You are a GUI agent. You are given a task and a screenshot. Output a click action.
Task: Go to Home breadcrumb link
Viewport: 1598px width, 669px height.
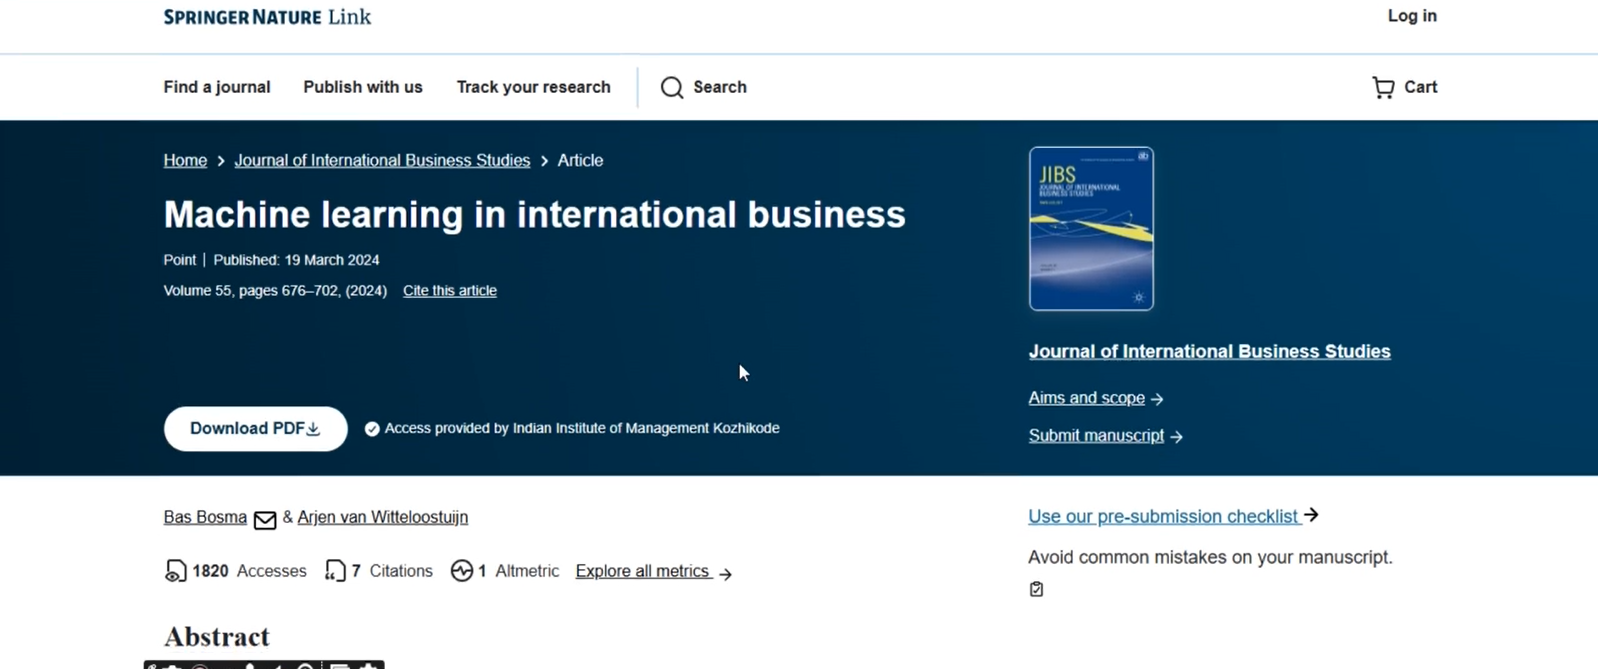(x=185, y=160)
